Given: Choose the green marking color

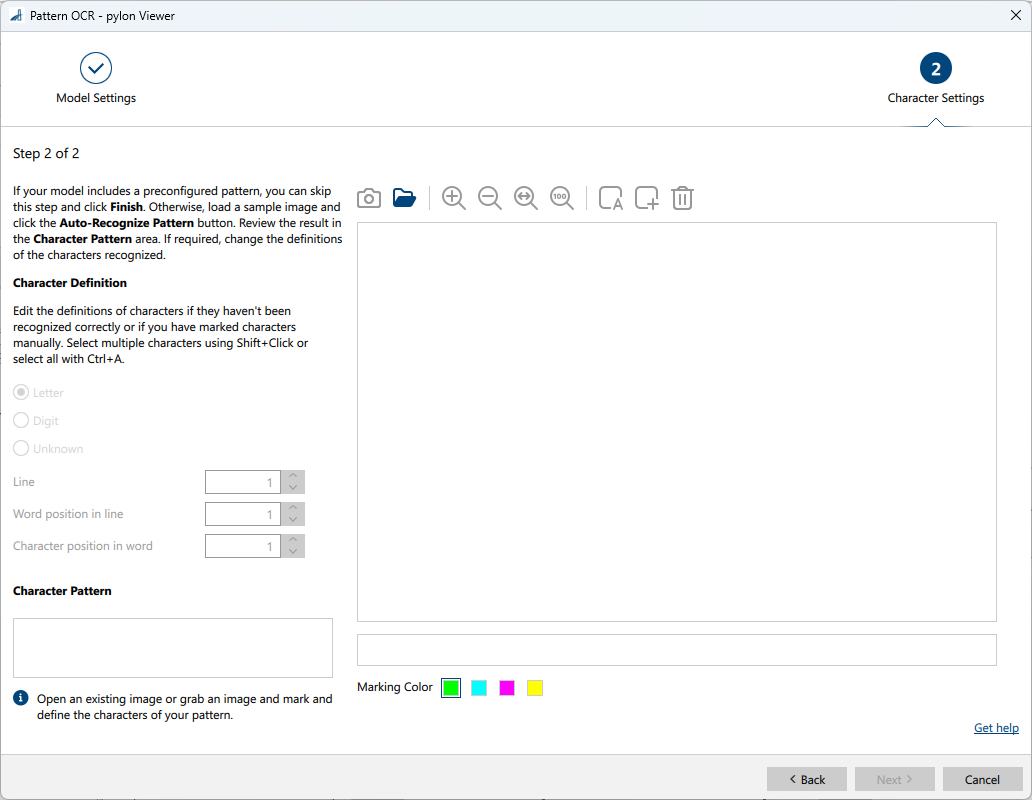Looking at the screenshot, I should 451,688.
